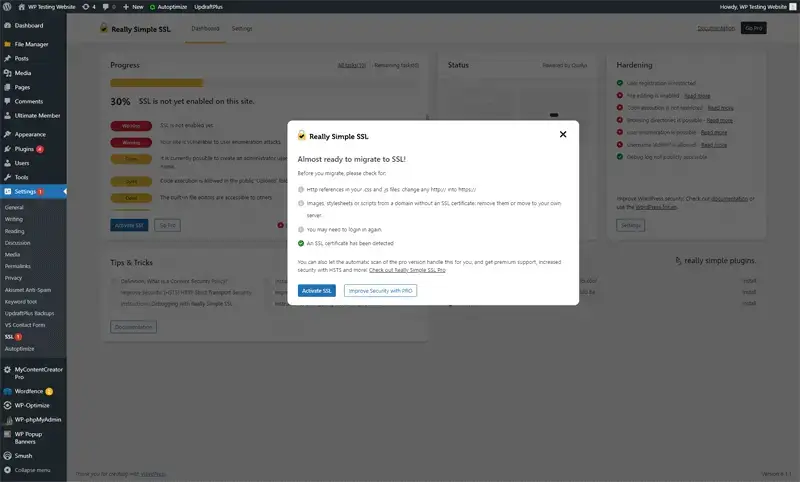The height and width of the screenshot is (482, 800).
Task: Click the updates counter icon
Action: [89, 7]
